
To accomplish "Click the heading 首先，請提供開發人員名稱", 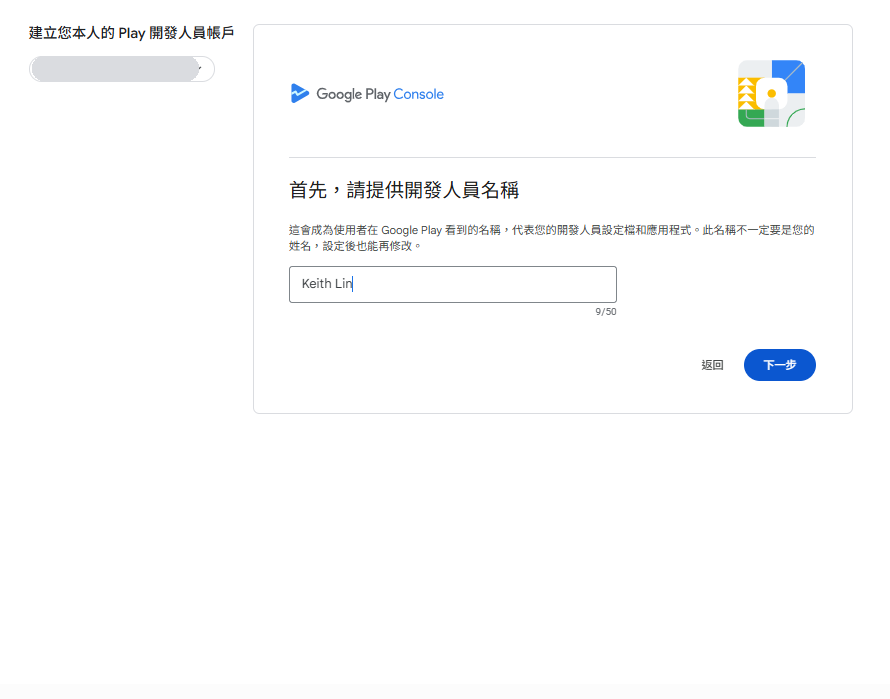I will tap(404, 190).
